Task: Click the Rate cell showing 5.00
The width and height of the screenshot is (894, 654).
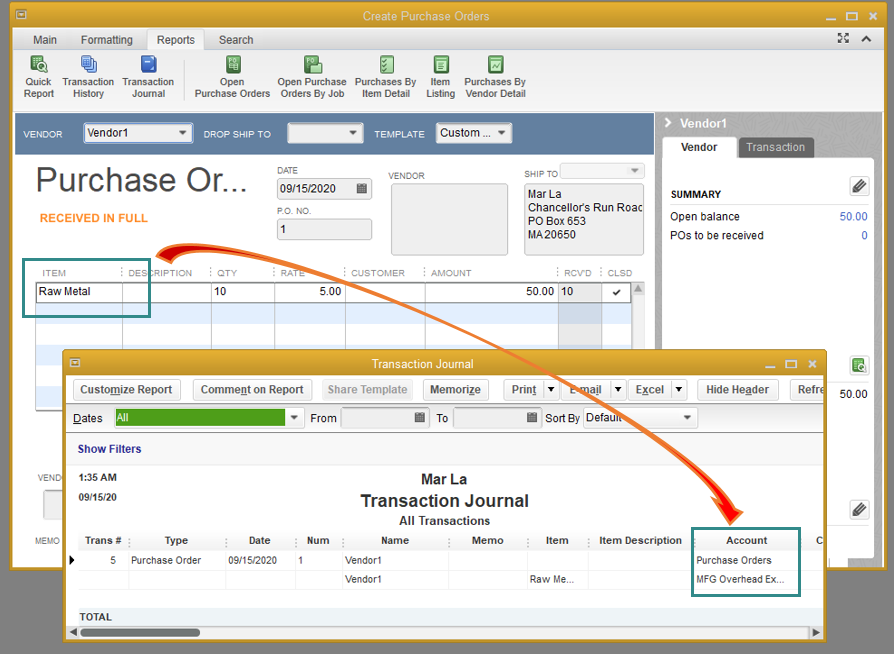Action: click(x=310, y=292)
